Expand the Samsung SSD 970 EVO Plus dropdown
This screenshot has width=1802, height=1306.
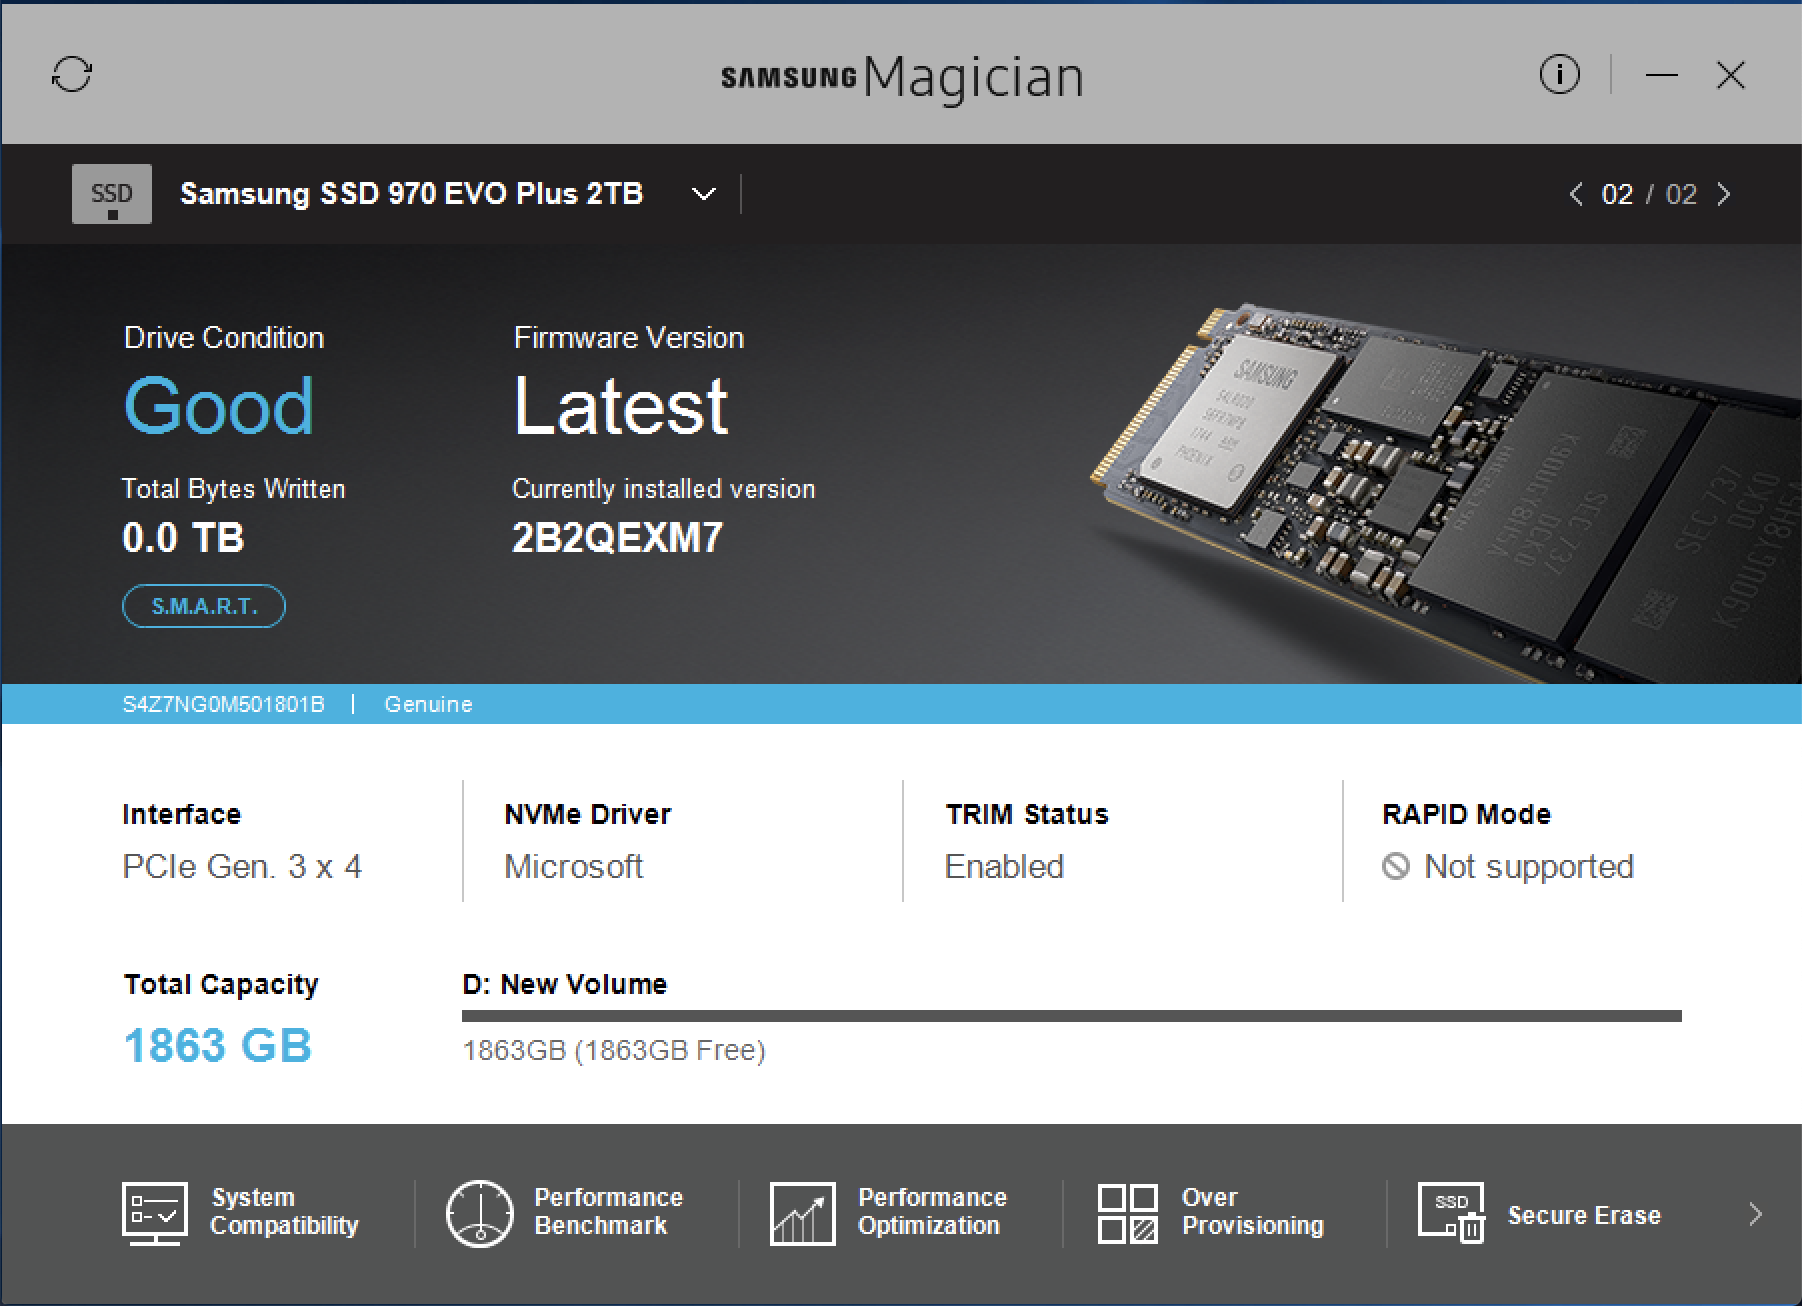click(704, 194)
